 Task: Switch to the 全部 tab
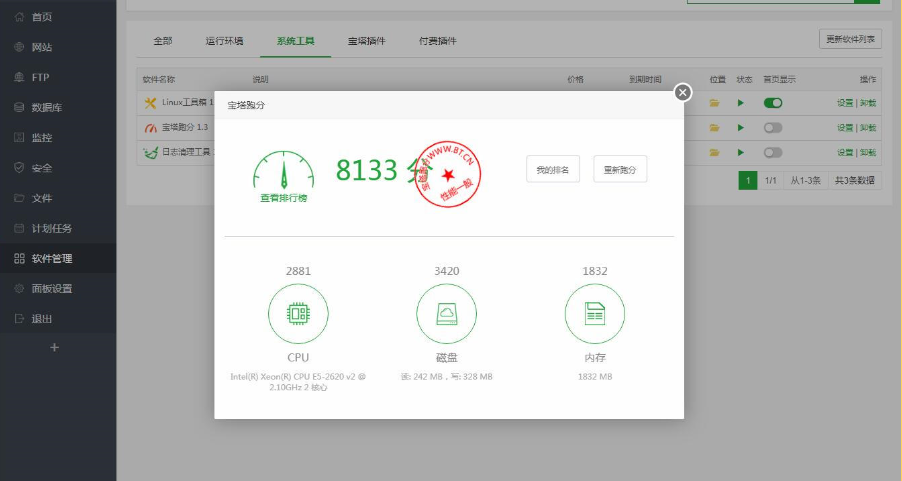click(x=163, y=41)
